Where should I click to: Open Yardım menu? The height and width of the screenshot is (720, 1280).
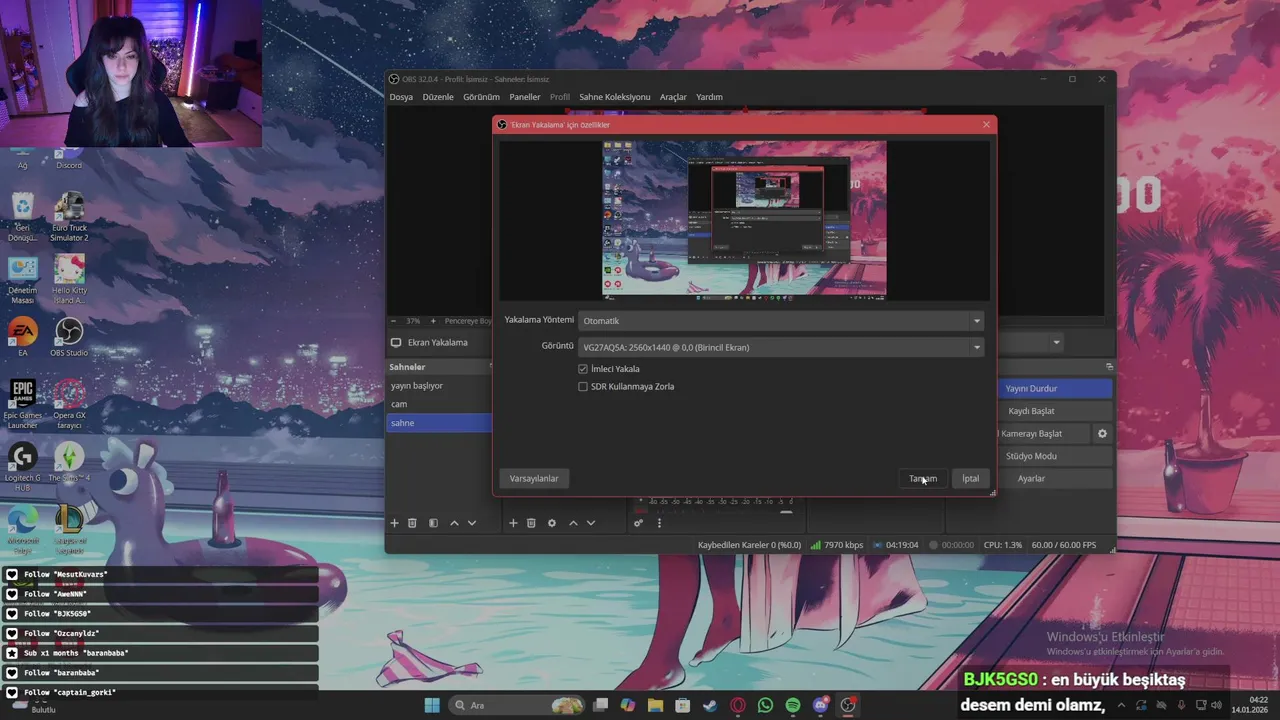[x=709, y=97]
